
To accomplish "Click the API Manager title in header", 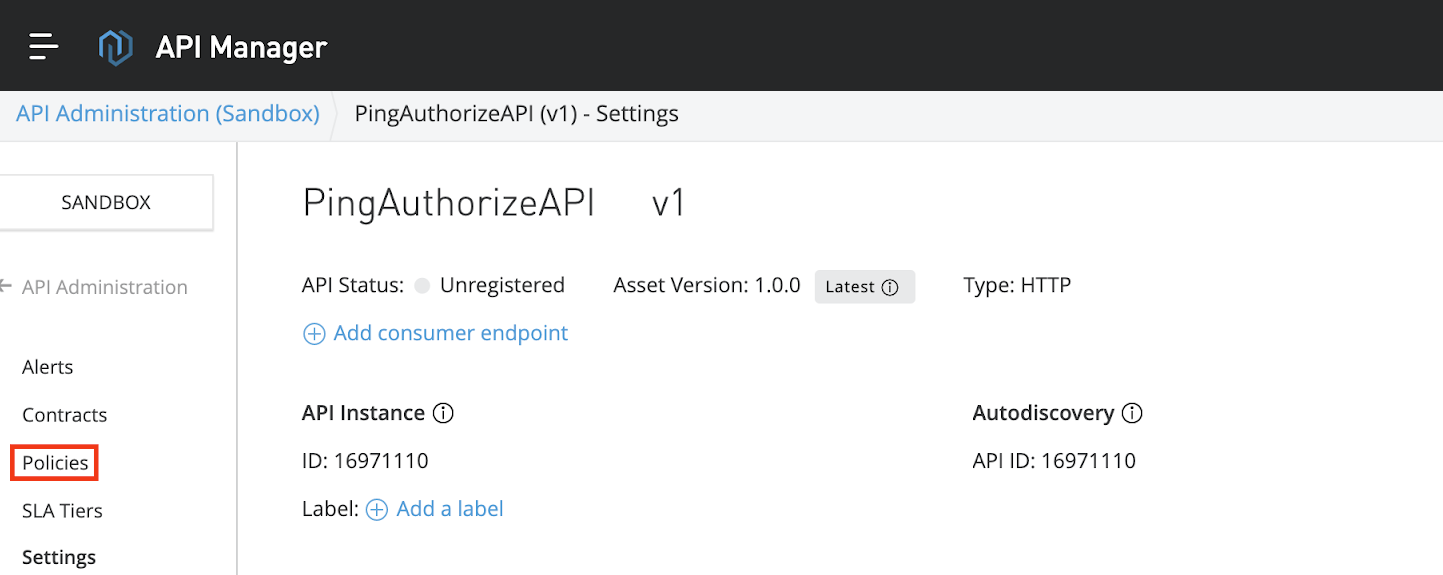I will 241,47.
